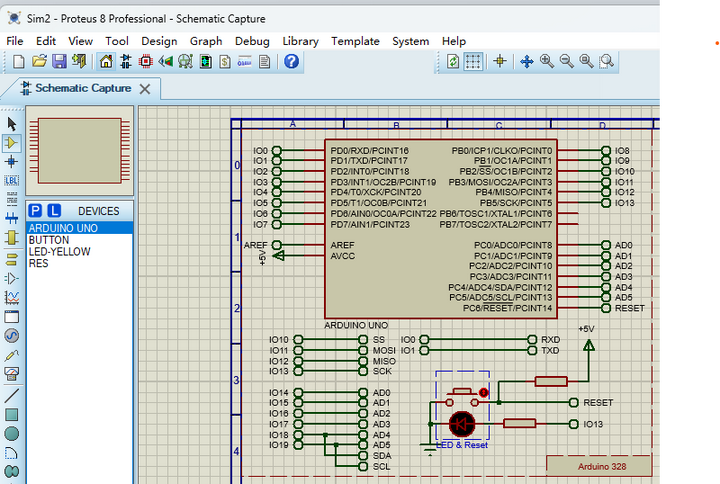Click the L library manager button

pyautogui.click(x=54, y=211)
